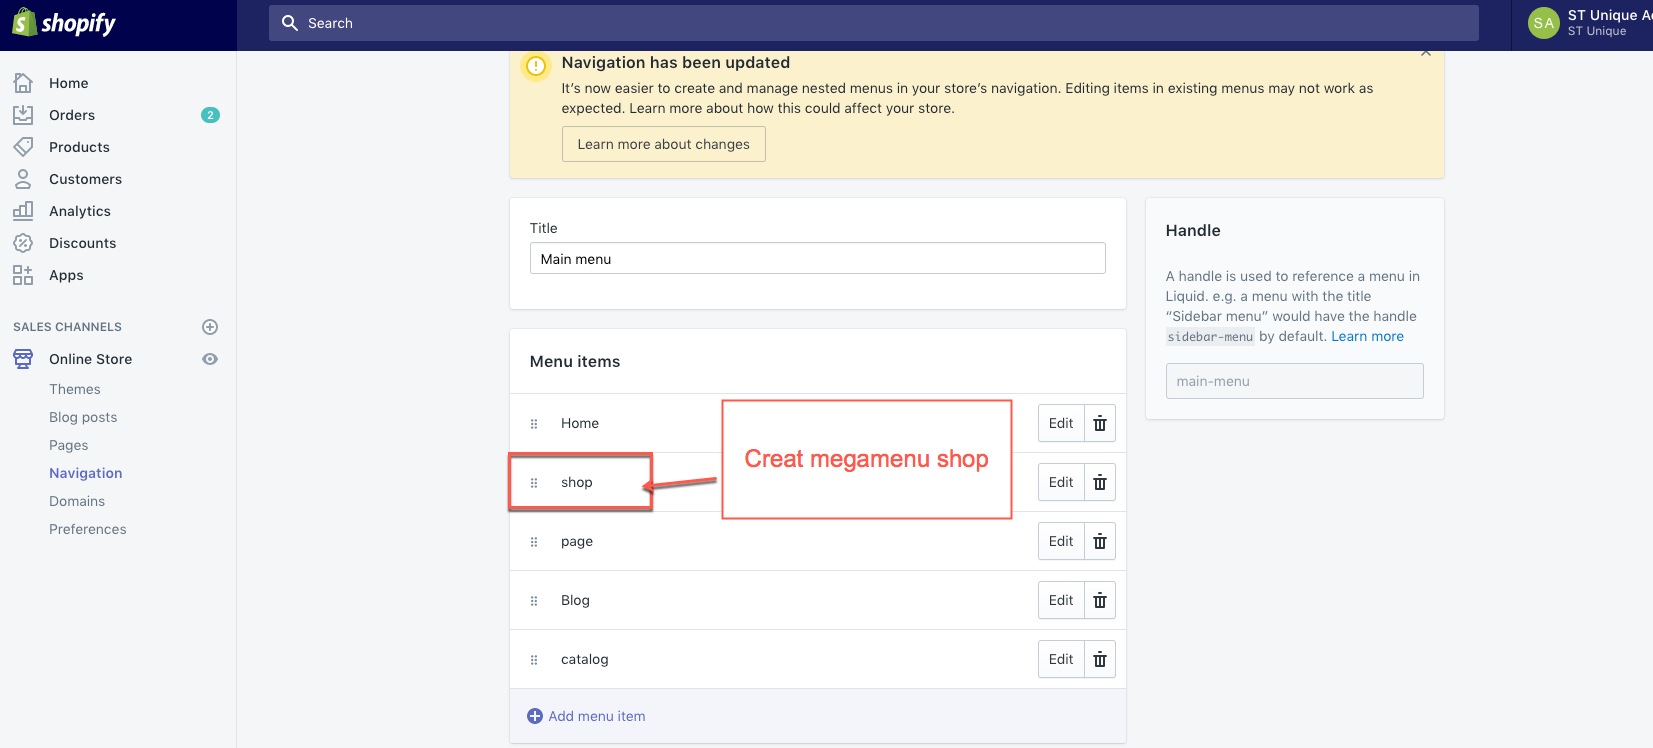This screenshot has width=1653, height=748.
Task: Focus the top Search field
Action: coord(873,23)
